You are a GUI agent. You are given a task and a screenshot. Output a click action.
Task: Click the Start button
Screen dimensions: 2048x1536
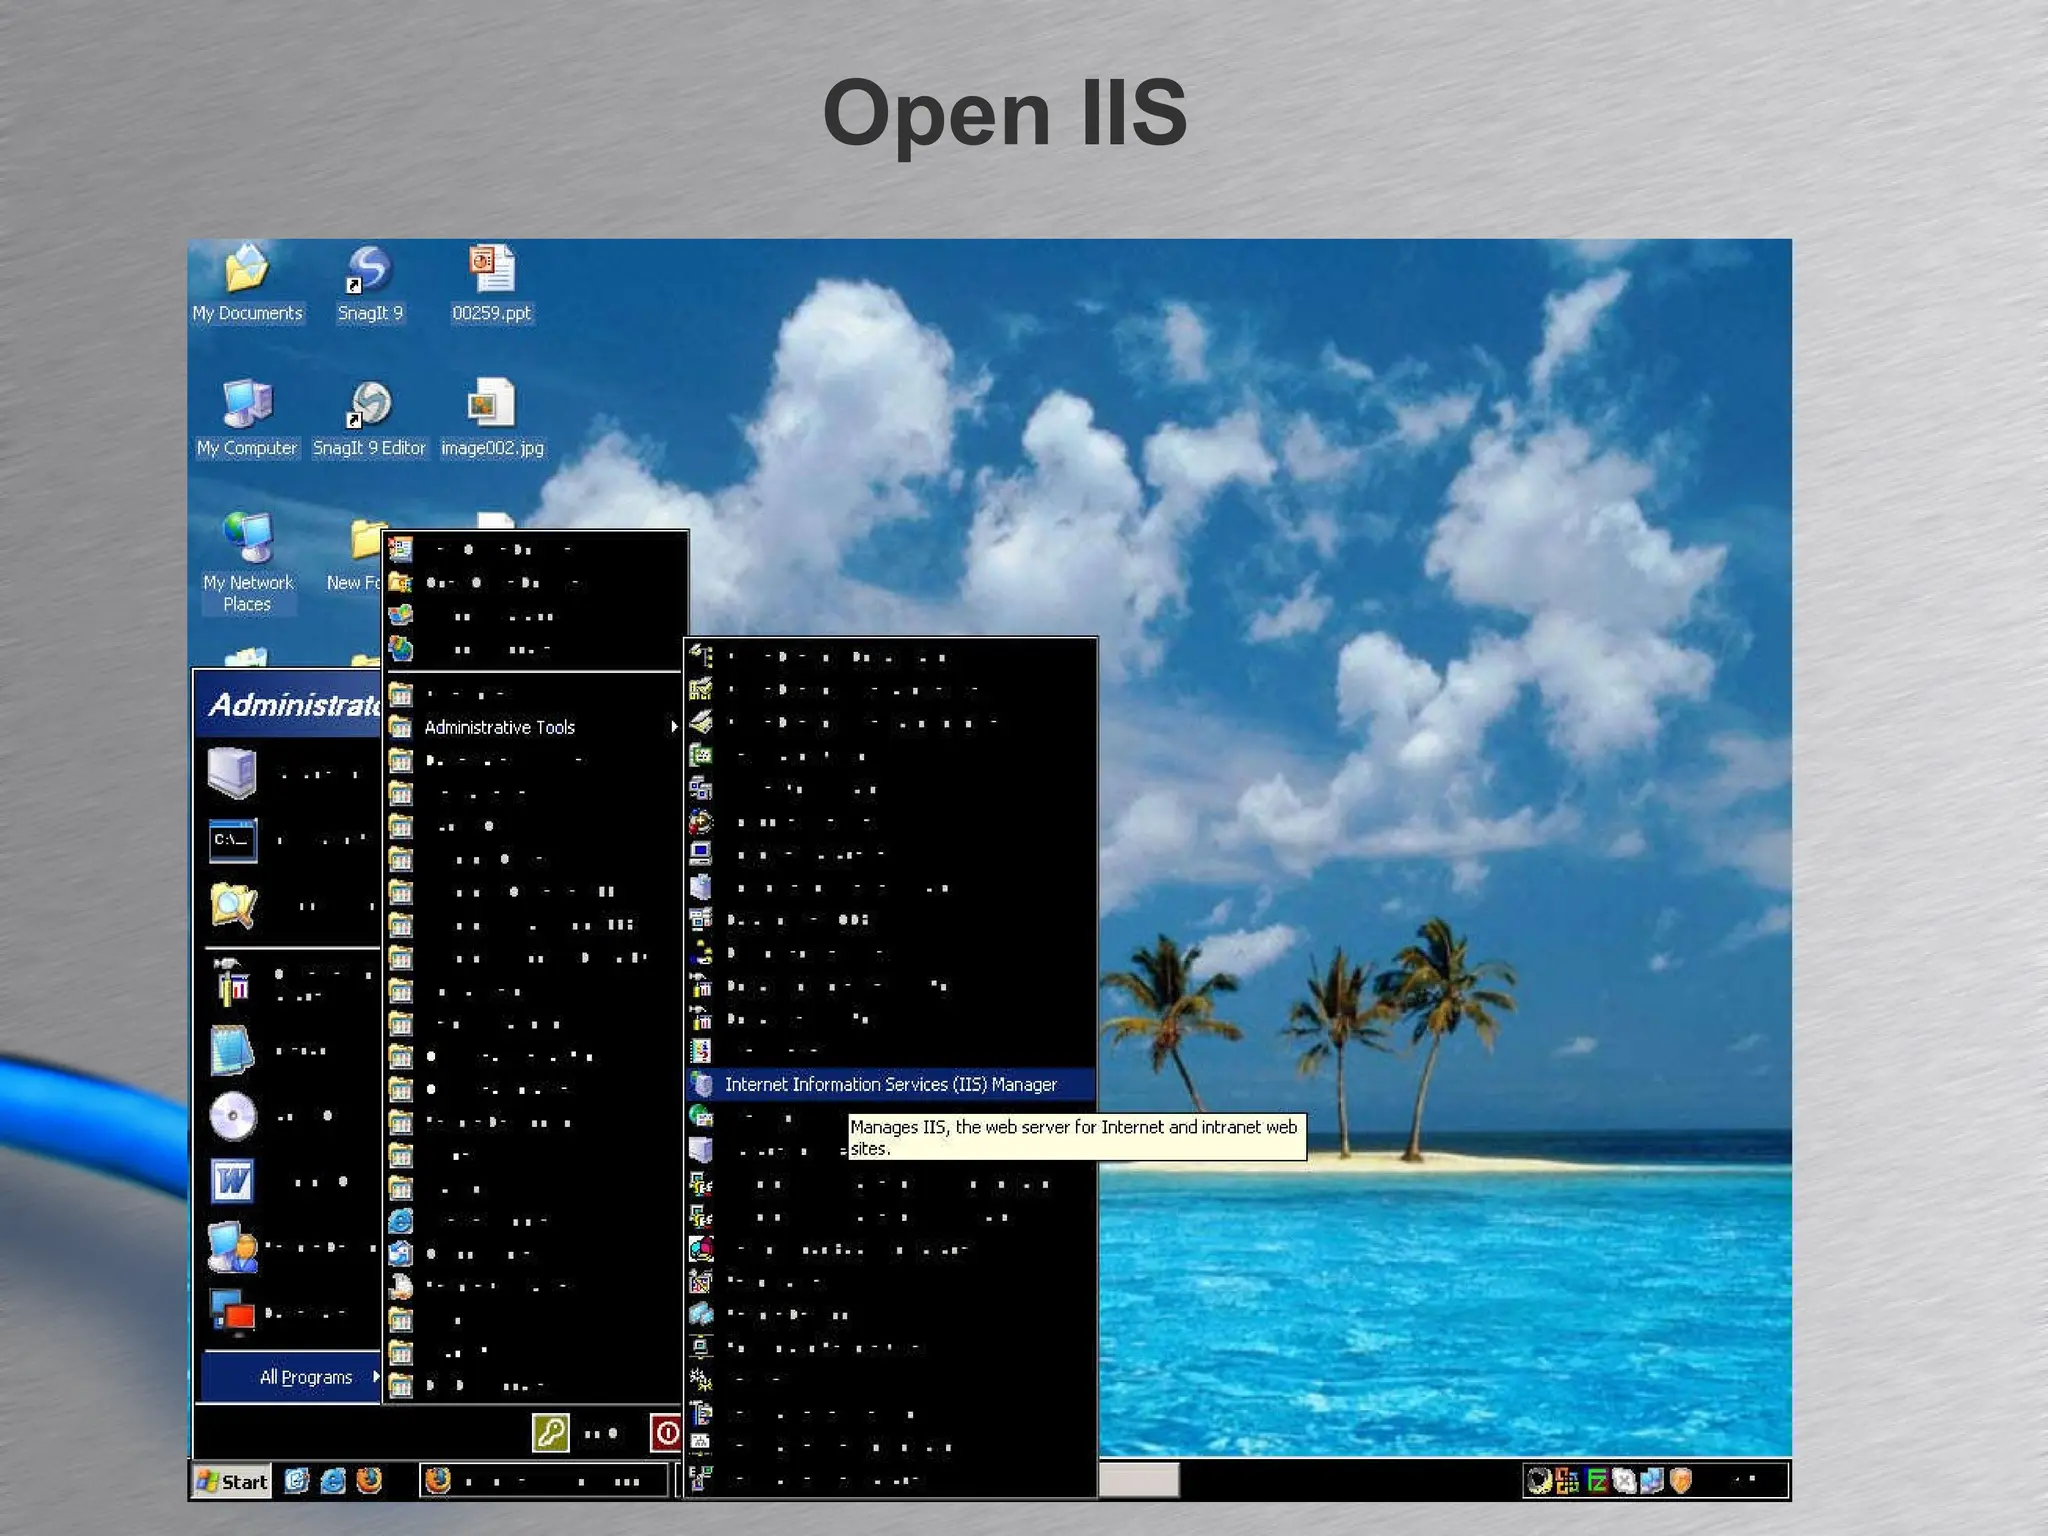[232, 1481]
